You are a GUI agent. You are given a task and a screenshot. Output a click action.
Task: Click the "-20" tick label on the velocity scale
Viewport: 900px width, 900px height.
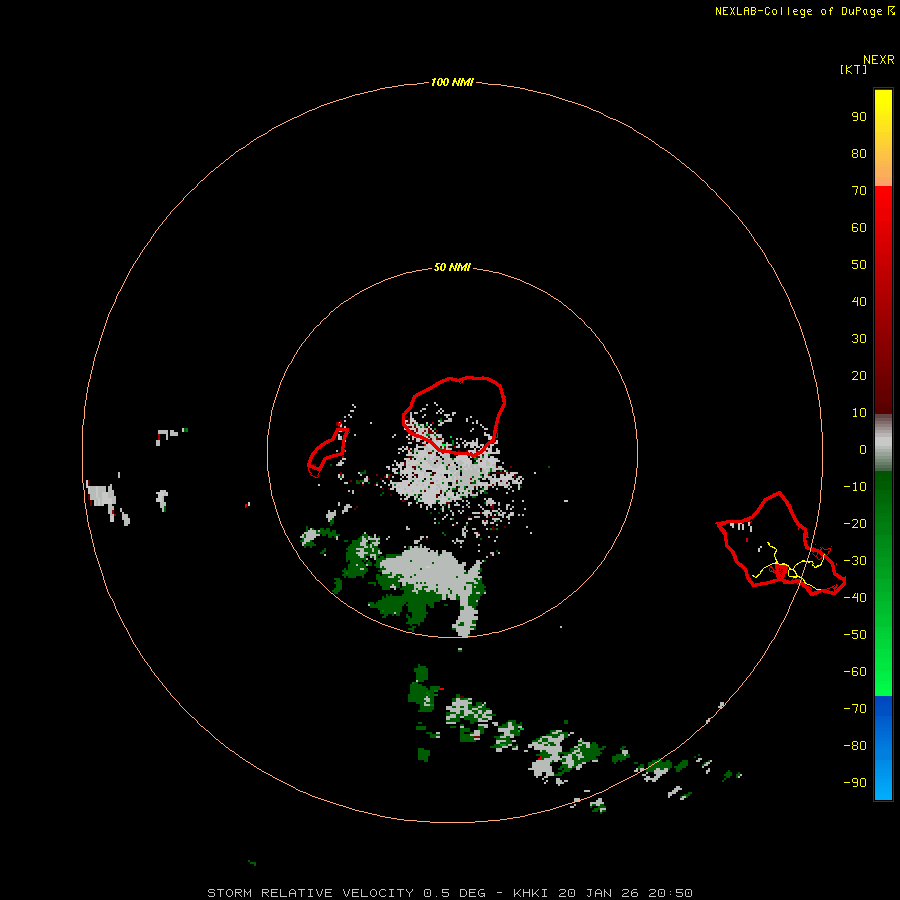coord(855,523)
